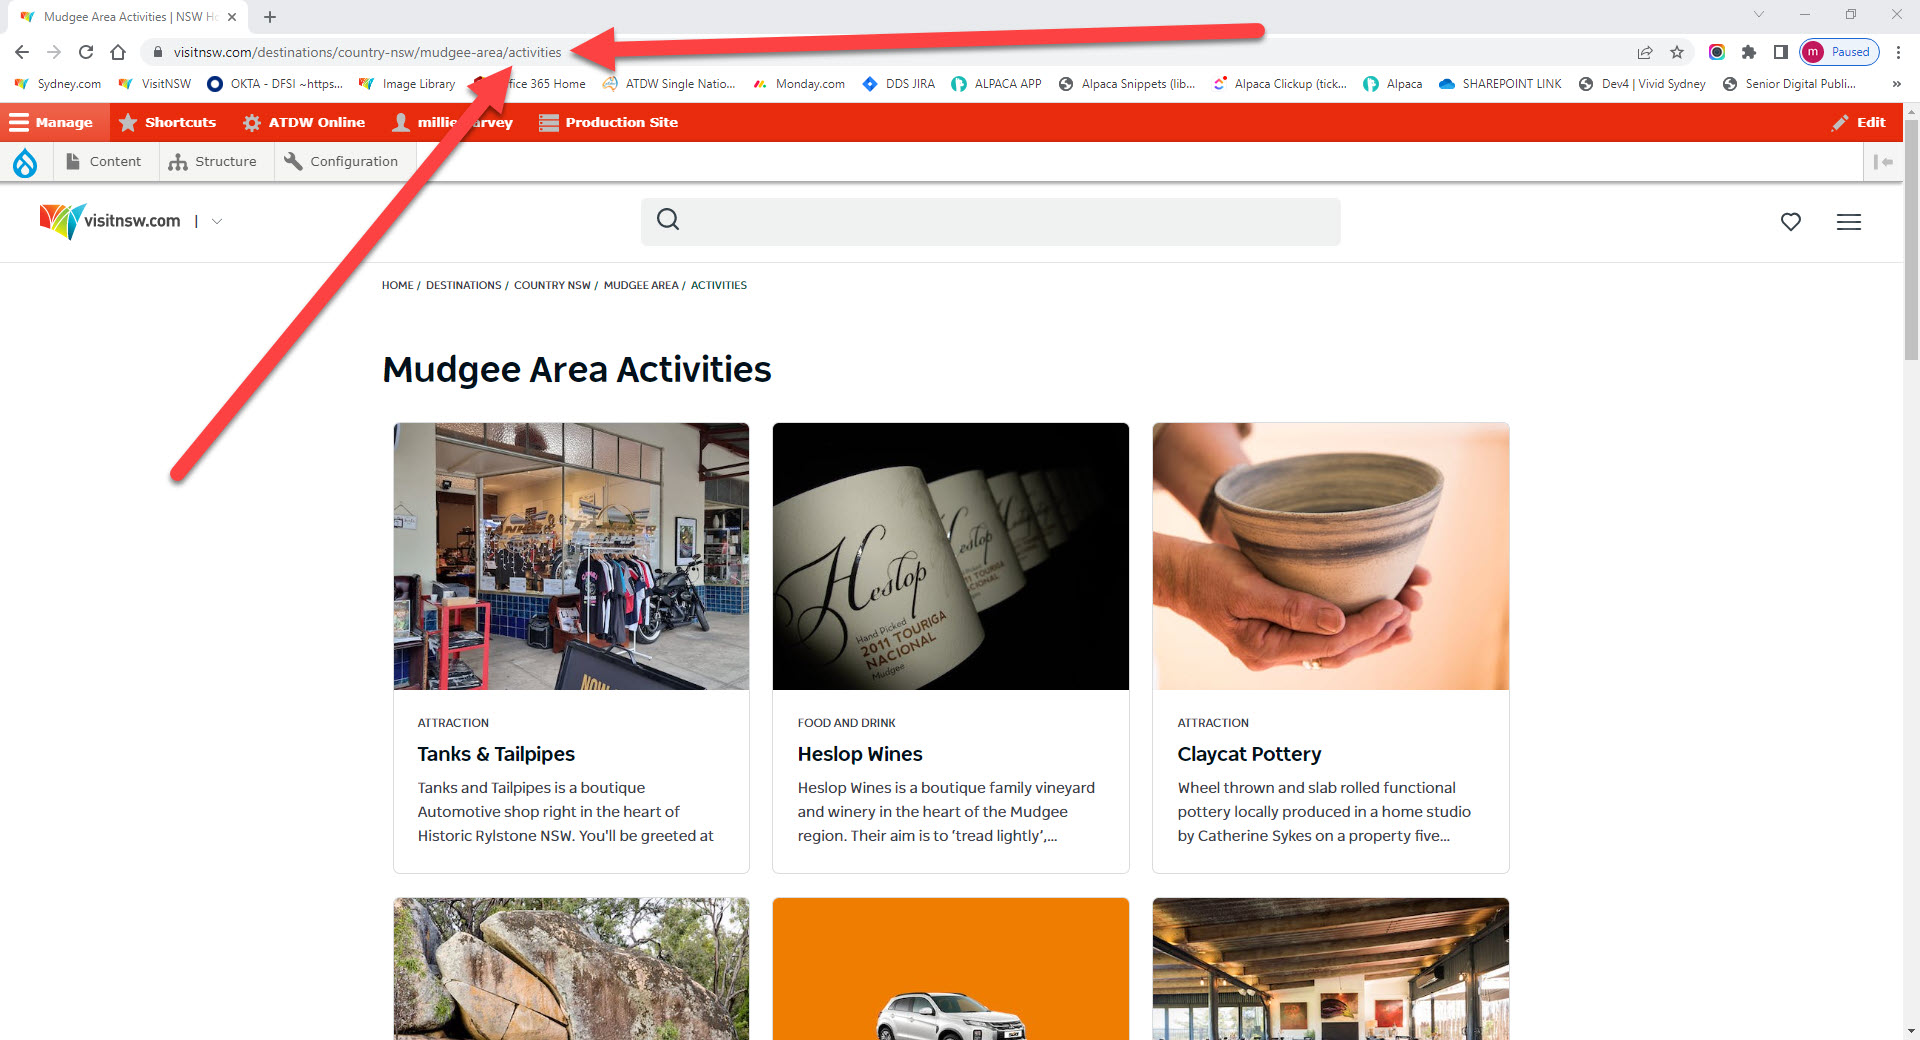Image resolution: width=1920 pixels, height=1040 pixels.
Task: Open Heslop Wines bottle photo
Action: [951, 556]
